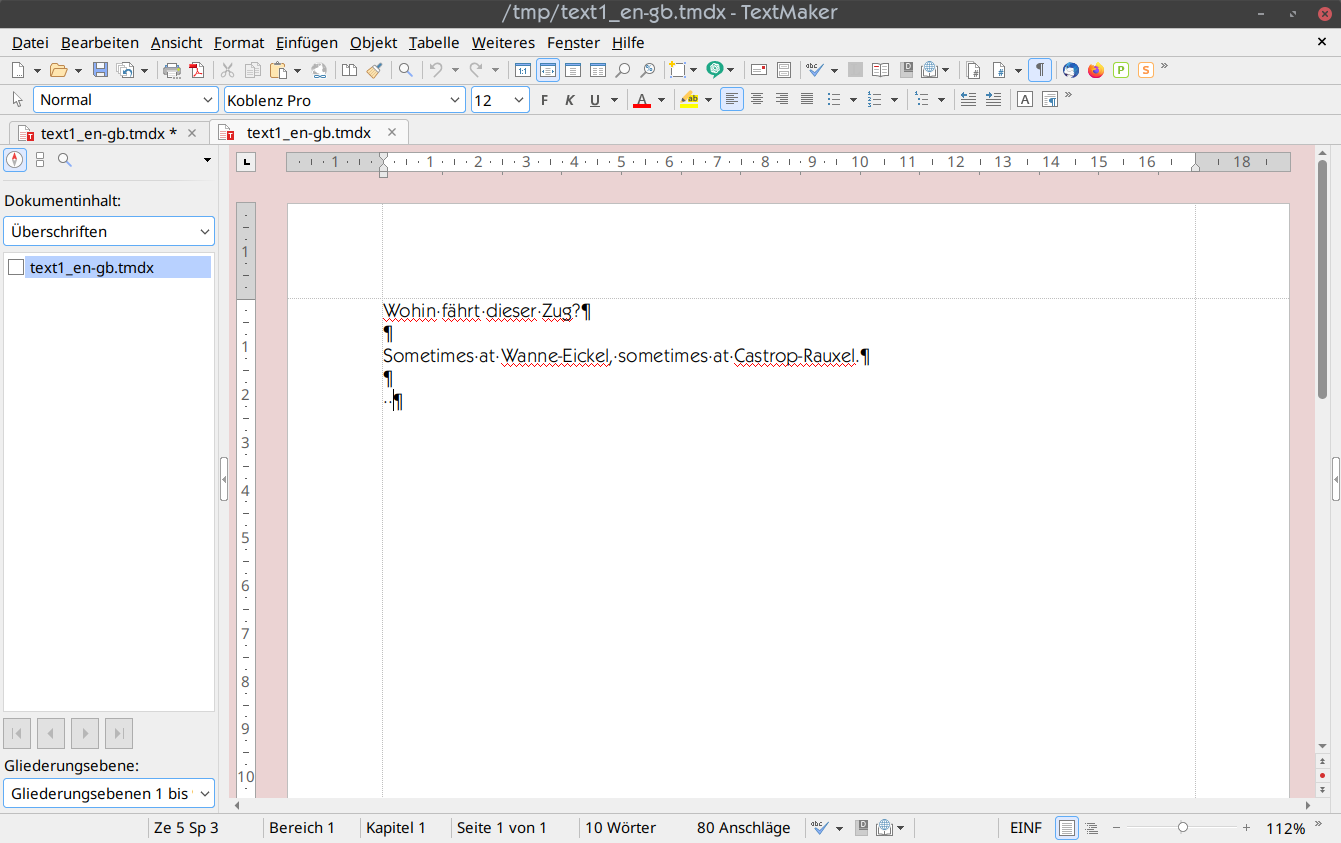
Task: Open the Einfügen menu
Action: pos(307,42)
